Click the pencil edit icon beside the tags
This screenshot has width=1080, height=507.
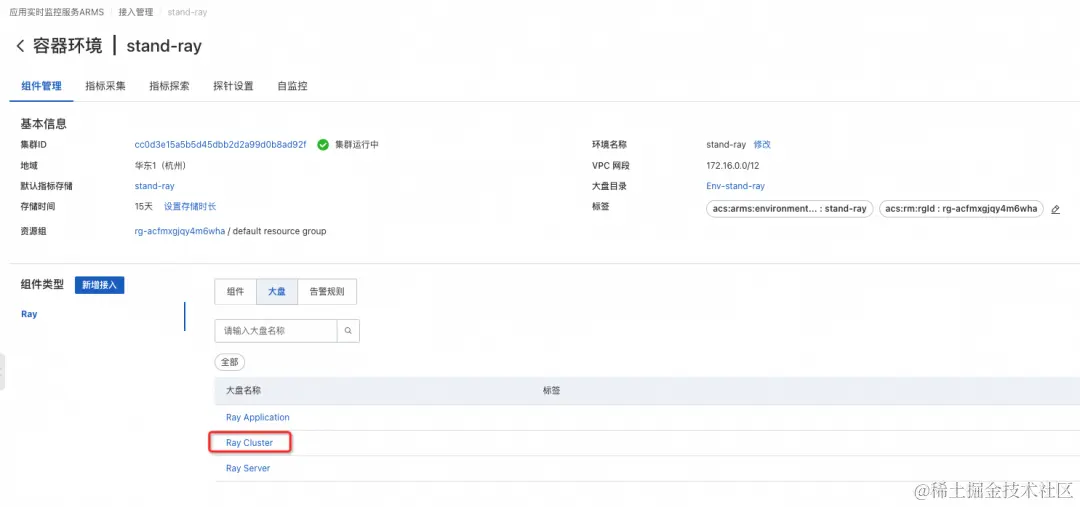(x=1055, y=209)
